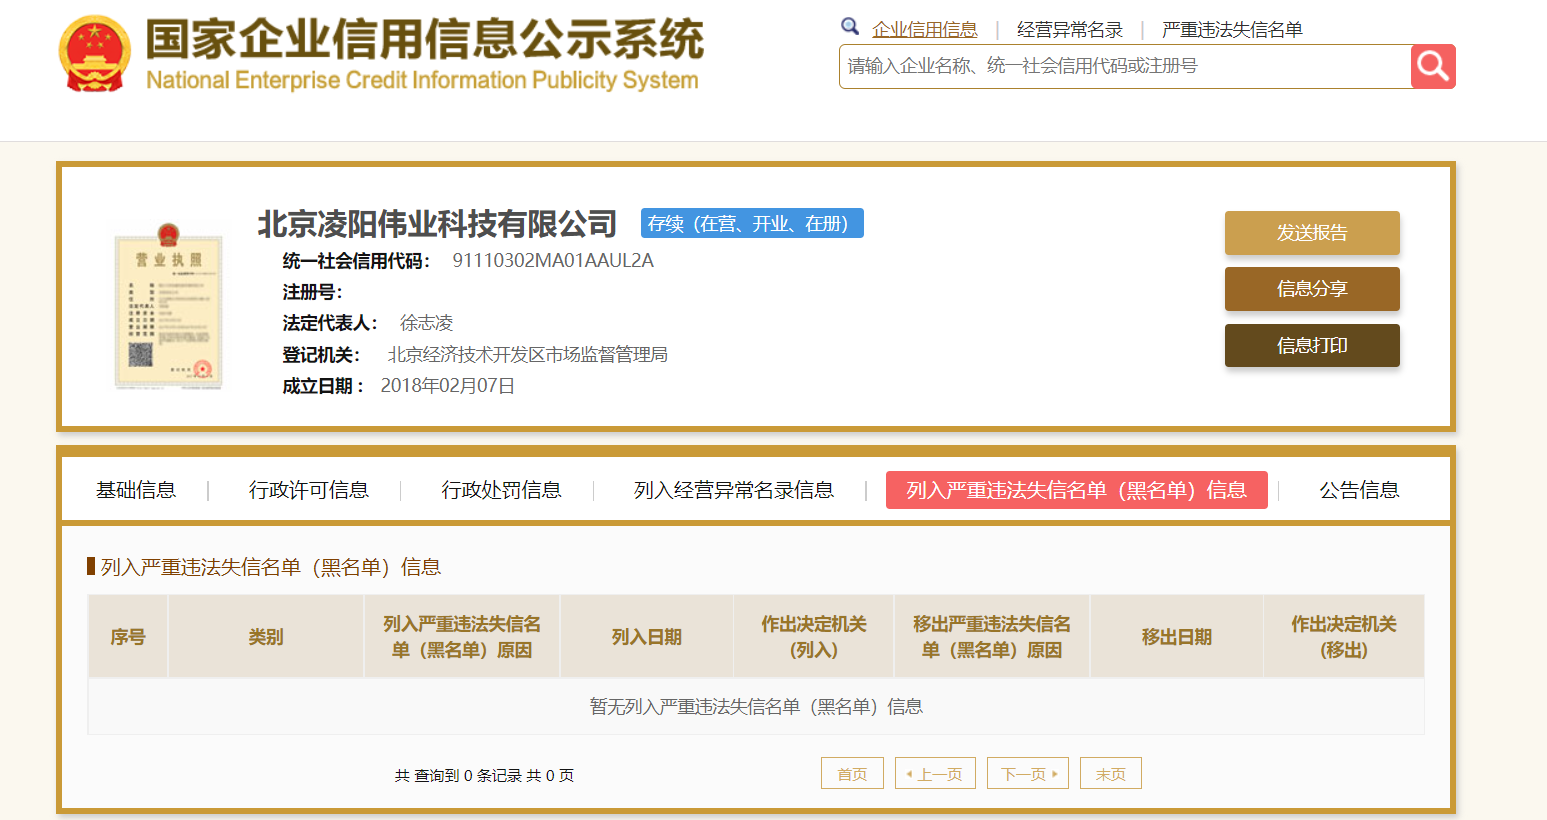The height and width of the screenshot is (820, 1547).
Task: Click the 作出决定机关(列入) column header
Action: point(814,637)
